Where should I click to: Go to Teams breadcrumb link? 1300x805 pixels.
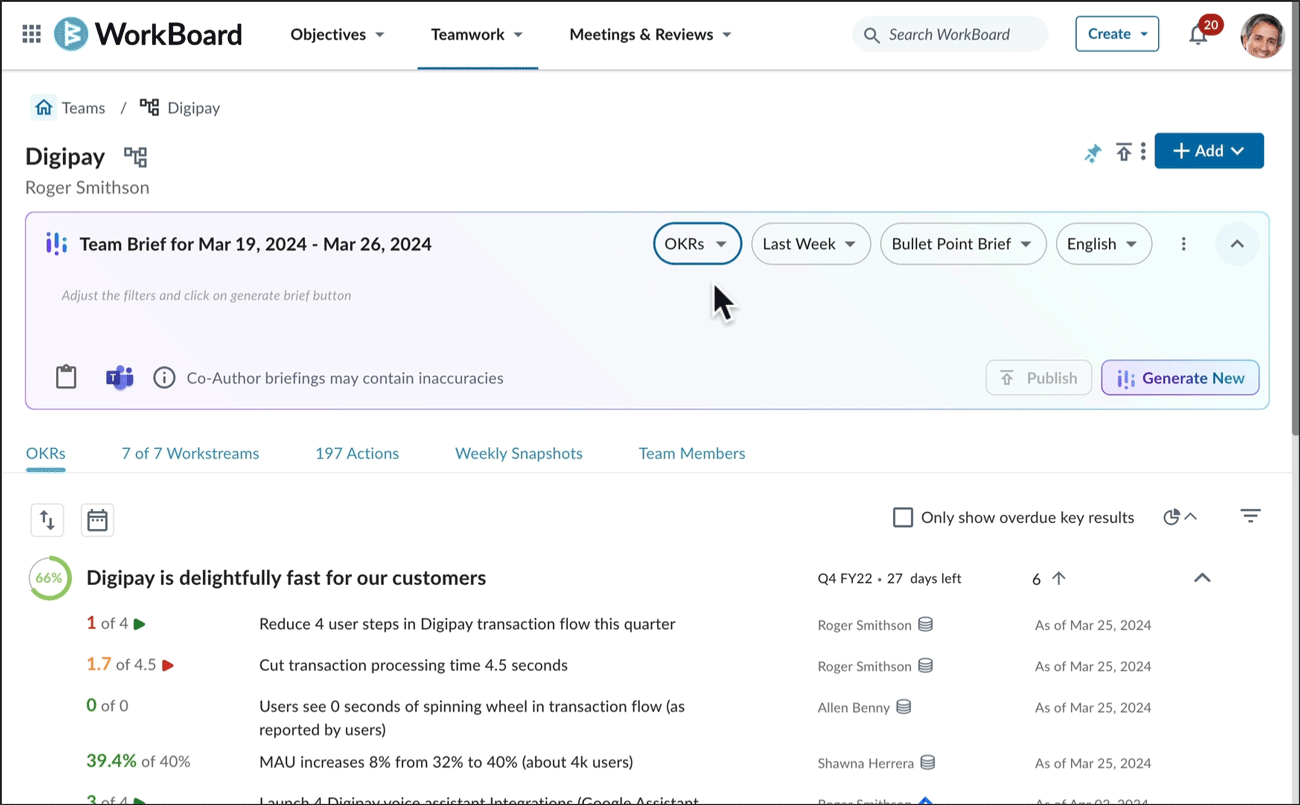(83, 107)
